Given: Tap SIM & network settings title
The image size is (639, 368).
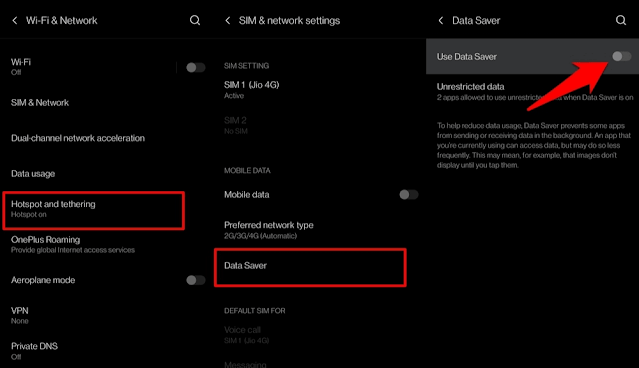Looking at the screenshot, I should [x=289, y=20].
